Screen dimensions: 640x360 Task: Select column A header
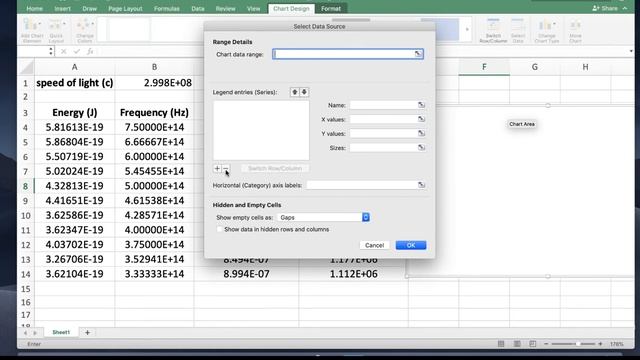pos(74,67)
